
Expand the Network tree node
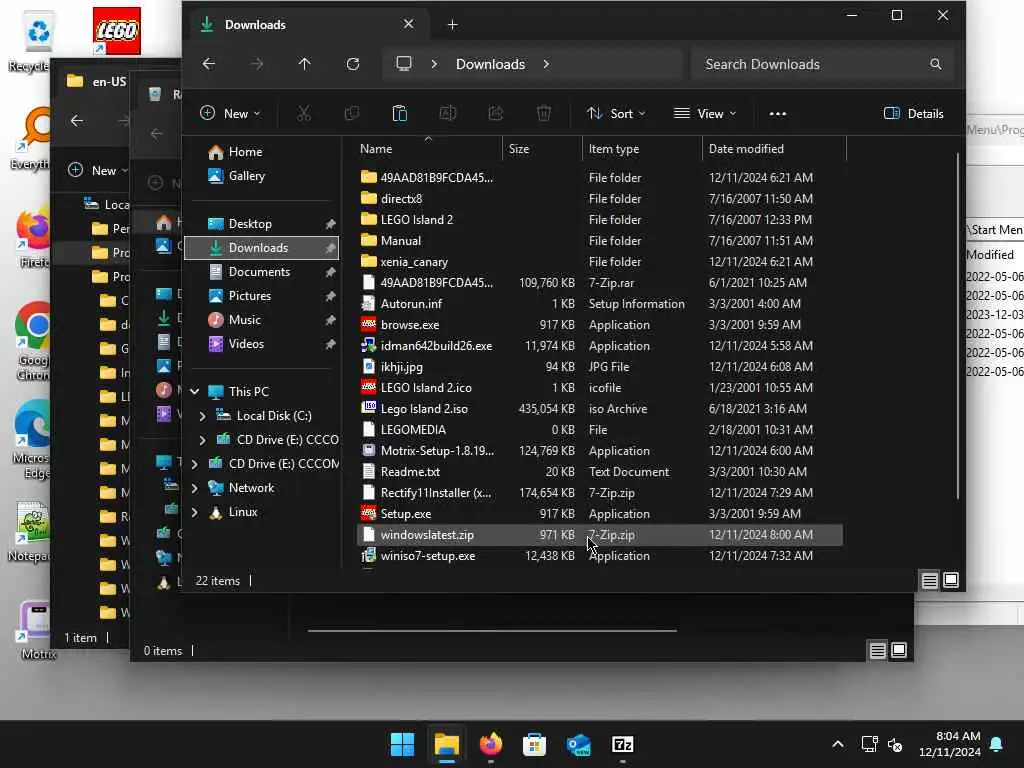(x=195, y=488)
